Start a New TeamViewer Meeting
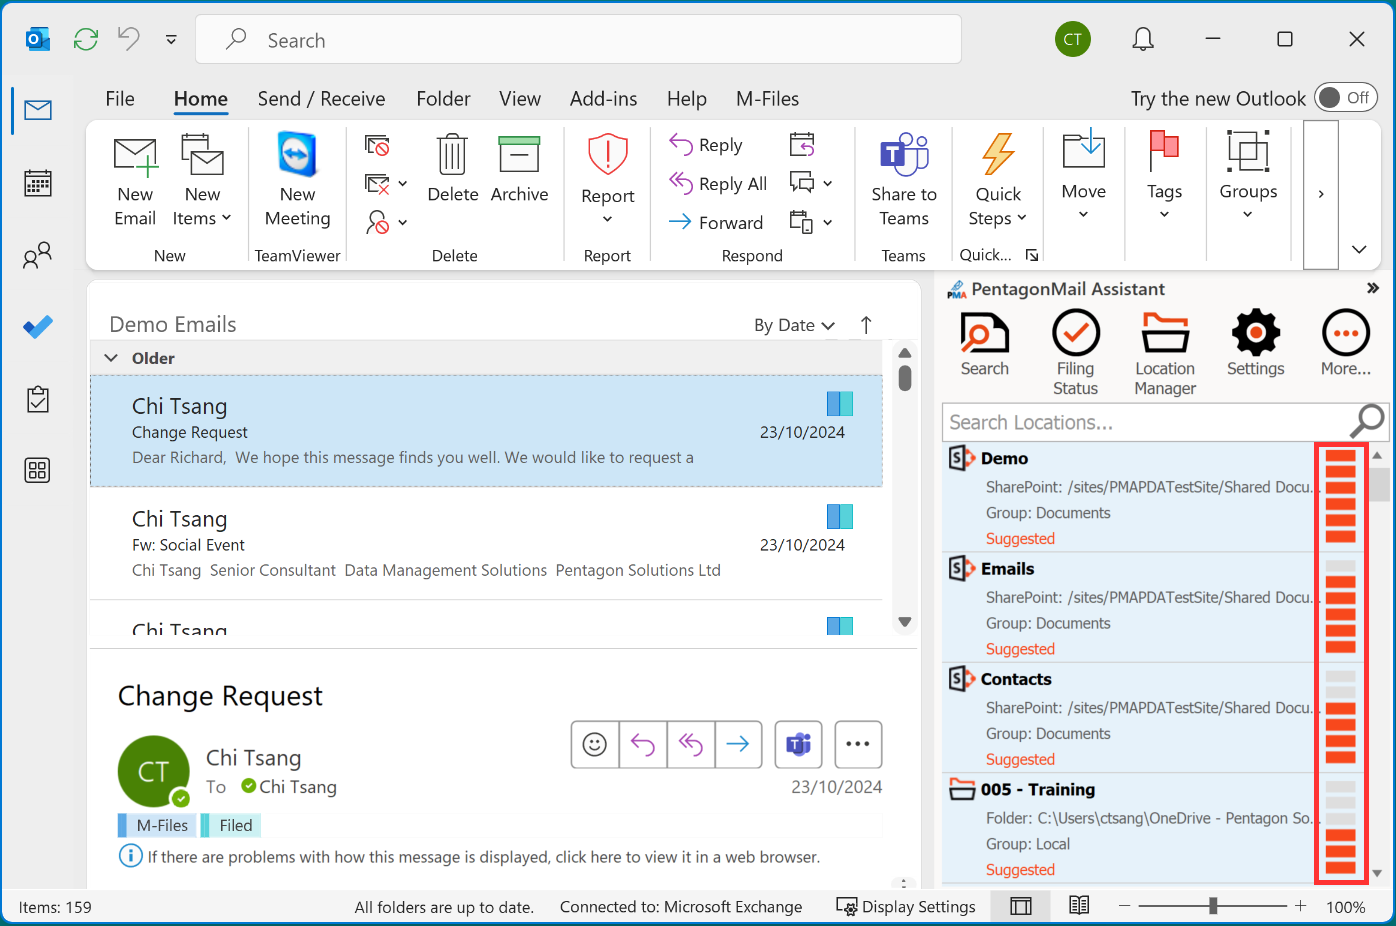This screenshot has width=1396, height=926. 297,157
